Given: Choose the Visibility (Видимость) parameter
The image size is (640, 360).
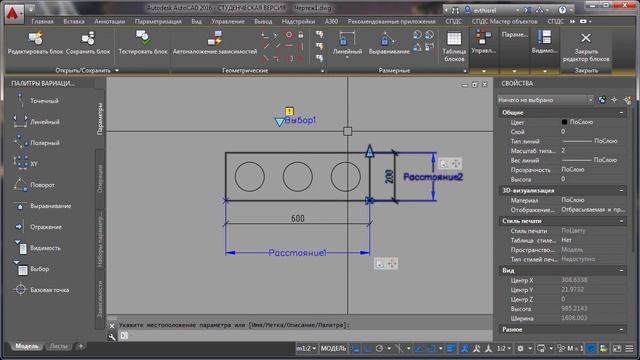Looking at the screenshot, I should 37,248.
